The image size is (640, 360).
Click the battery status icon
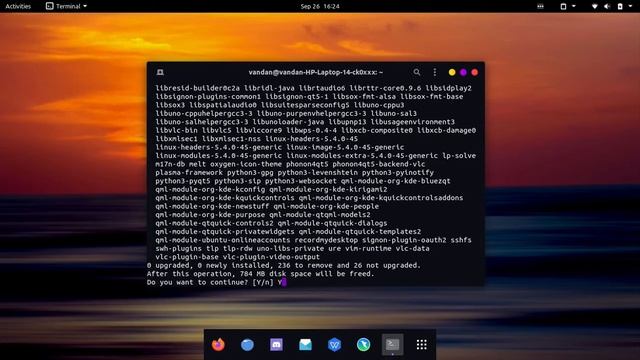[x=620, y=6]
